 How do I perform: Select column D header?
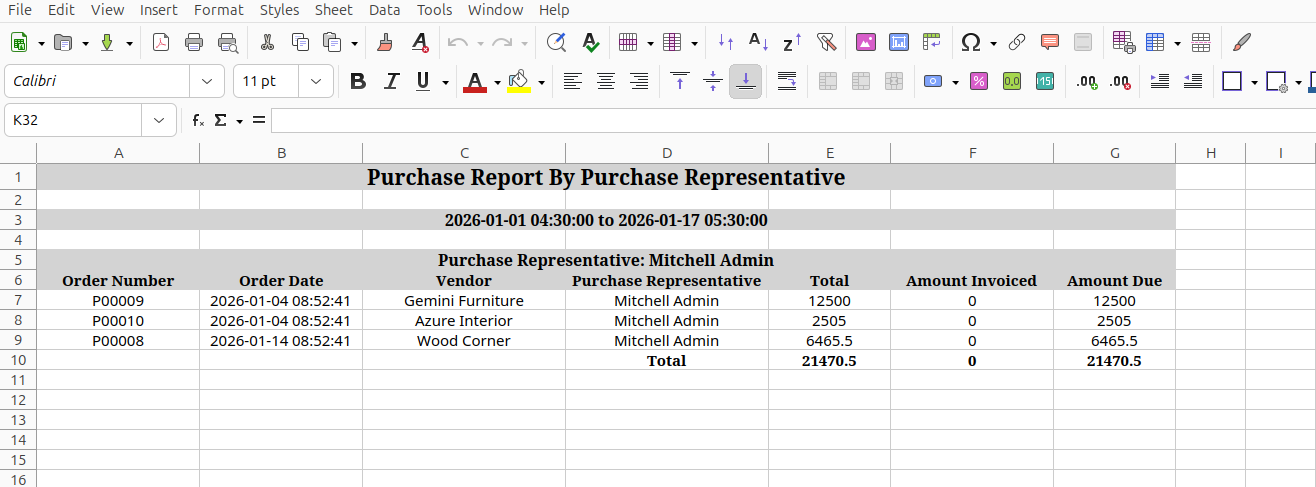[667, 152]
